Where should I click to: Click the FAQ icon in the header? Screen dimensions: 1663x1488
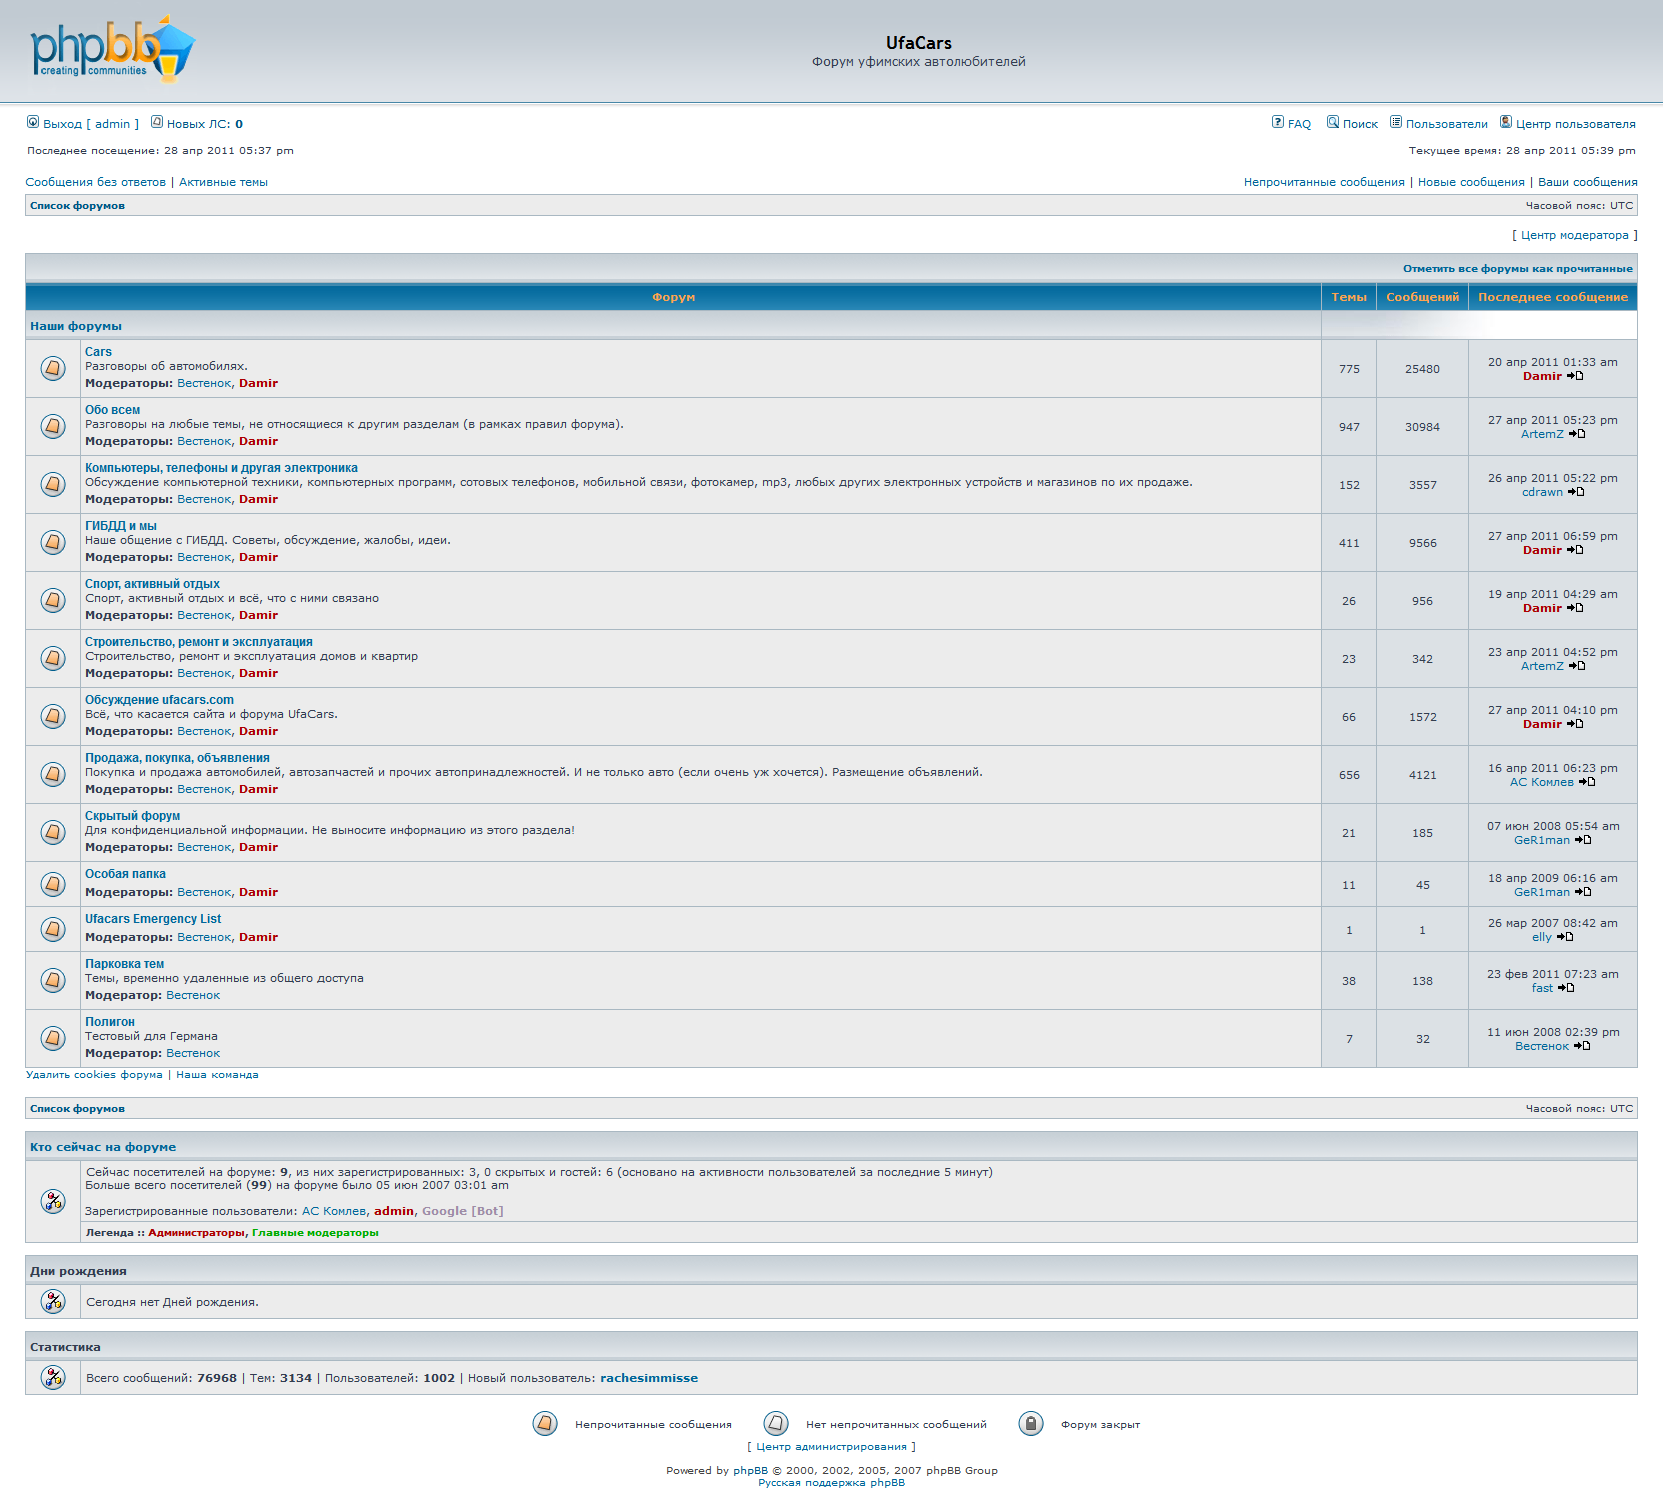1278,122
